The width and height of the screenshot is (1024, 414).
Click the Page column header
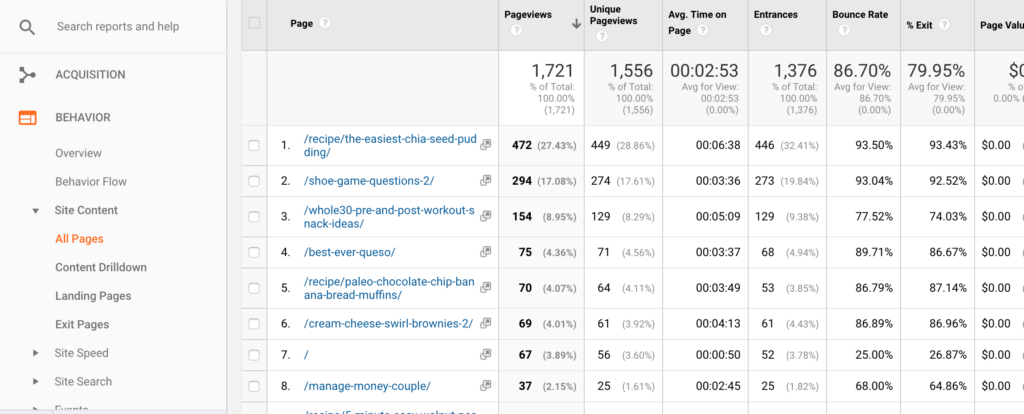(x=302, y=23)
